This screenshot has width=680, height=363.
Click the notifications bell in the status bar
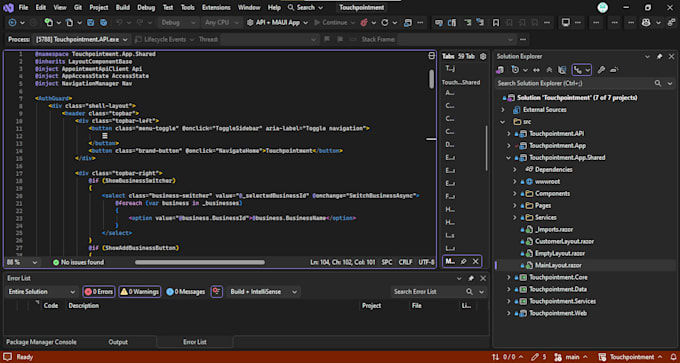click(x=673, y=357)
